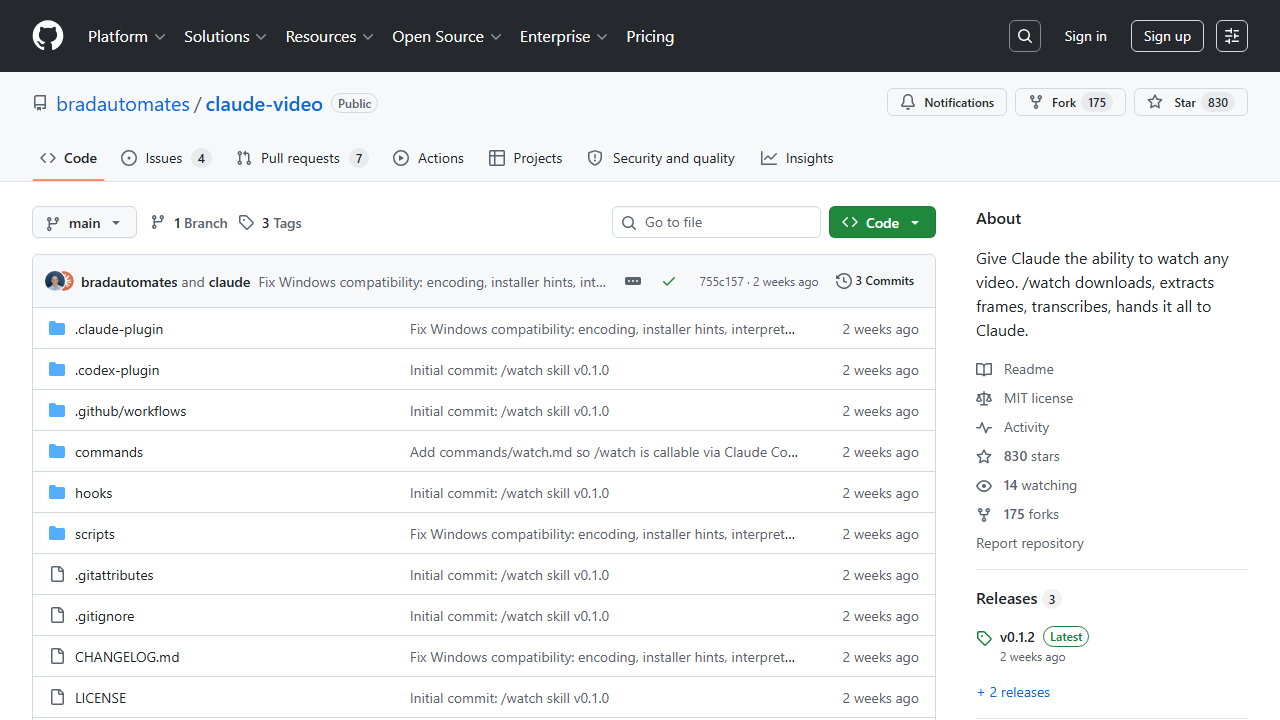This screenshot has width=1280, height=720.
Task: Open commit hash 755c157
Action: (x=721, y=282)
